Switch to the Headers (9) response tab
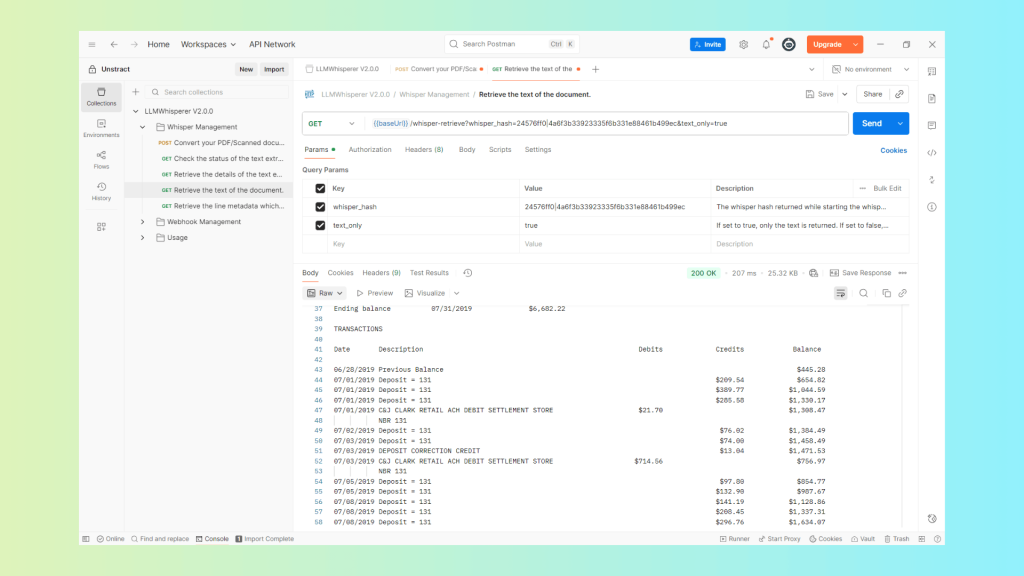 tap(381, 273)
